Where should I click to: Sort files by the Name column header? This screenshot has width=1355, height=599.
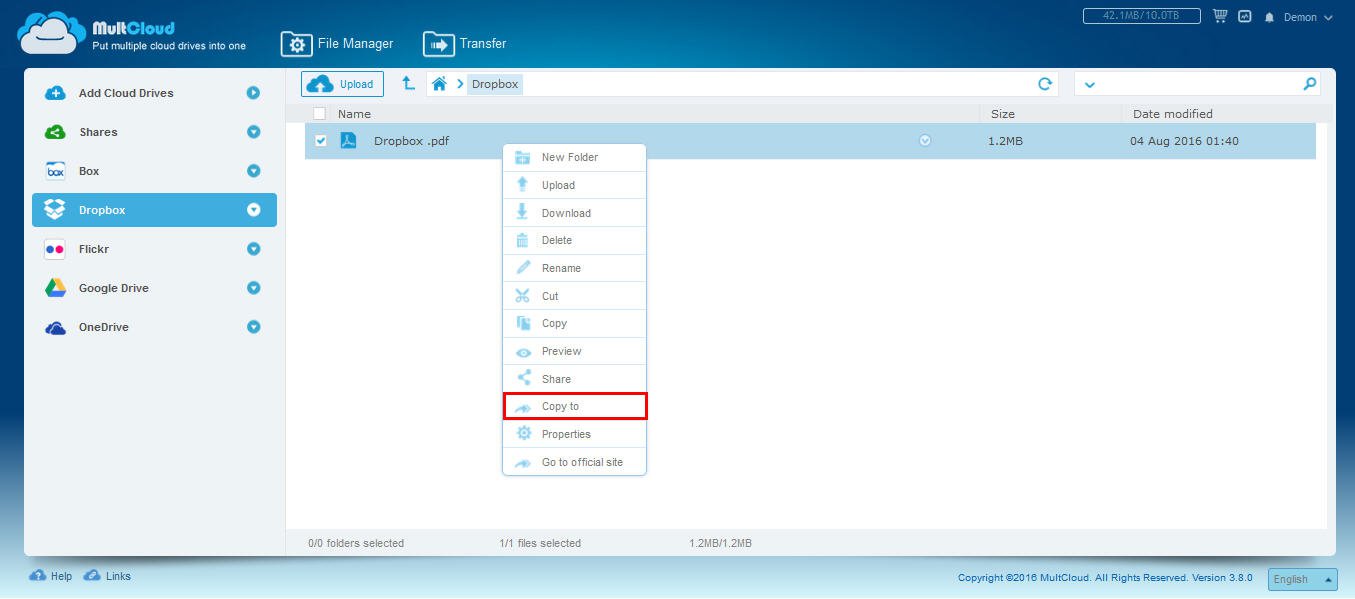(x=354, y=114)
